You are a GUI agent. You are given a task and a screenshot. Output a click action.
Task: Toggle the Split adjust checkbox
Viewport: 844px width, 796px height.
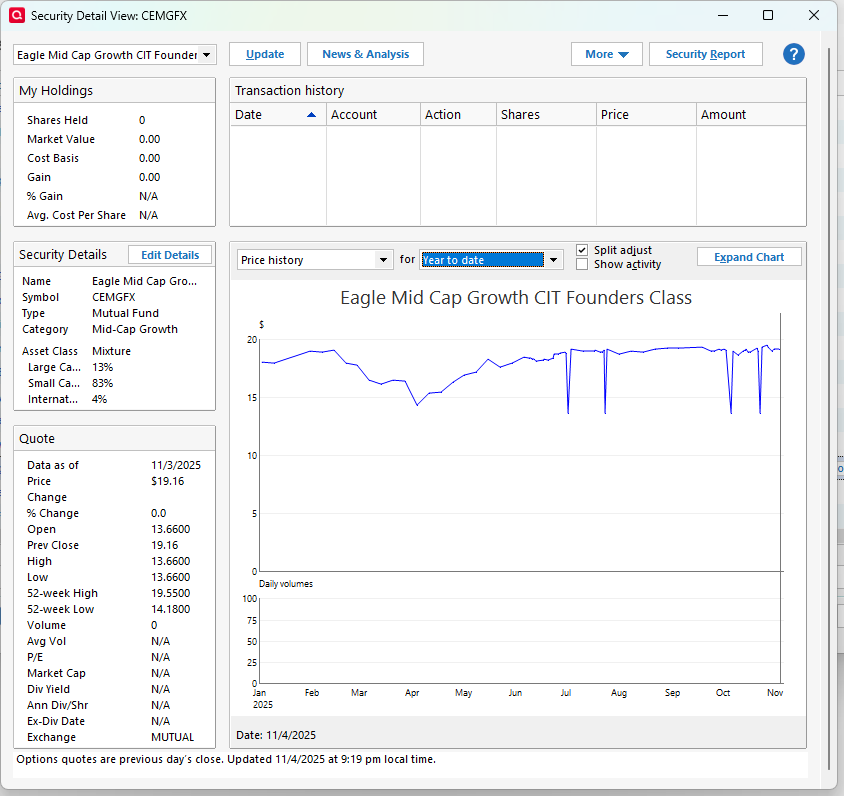click(582, 250)
